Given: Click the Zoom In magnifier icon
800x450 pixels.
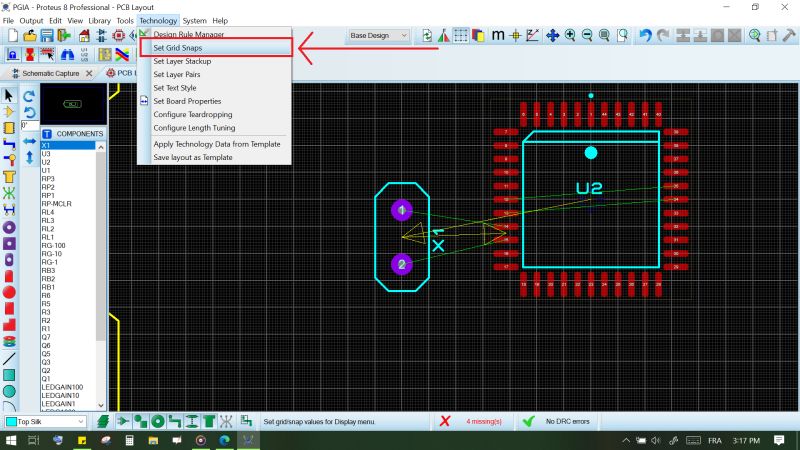Looking at the screenshot, I should tap(570, 35).
